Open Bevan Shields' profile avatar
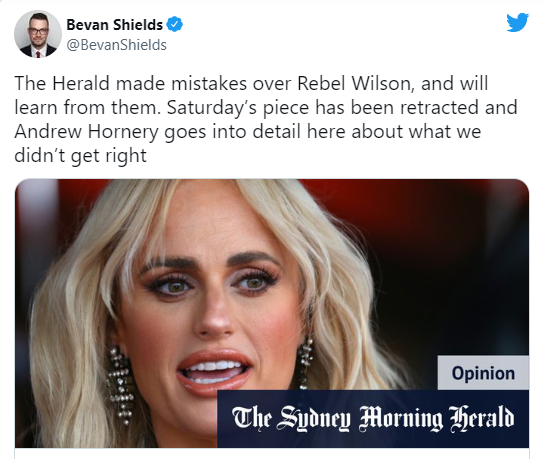 (38, 34)
